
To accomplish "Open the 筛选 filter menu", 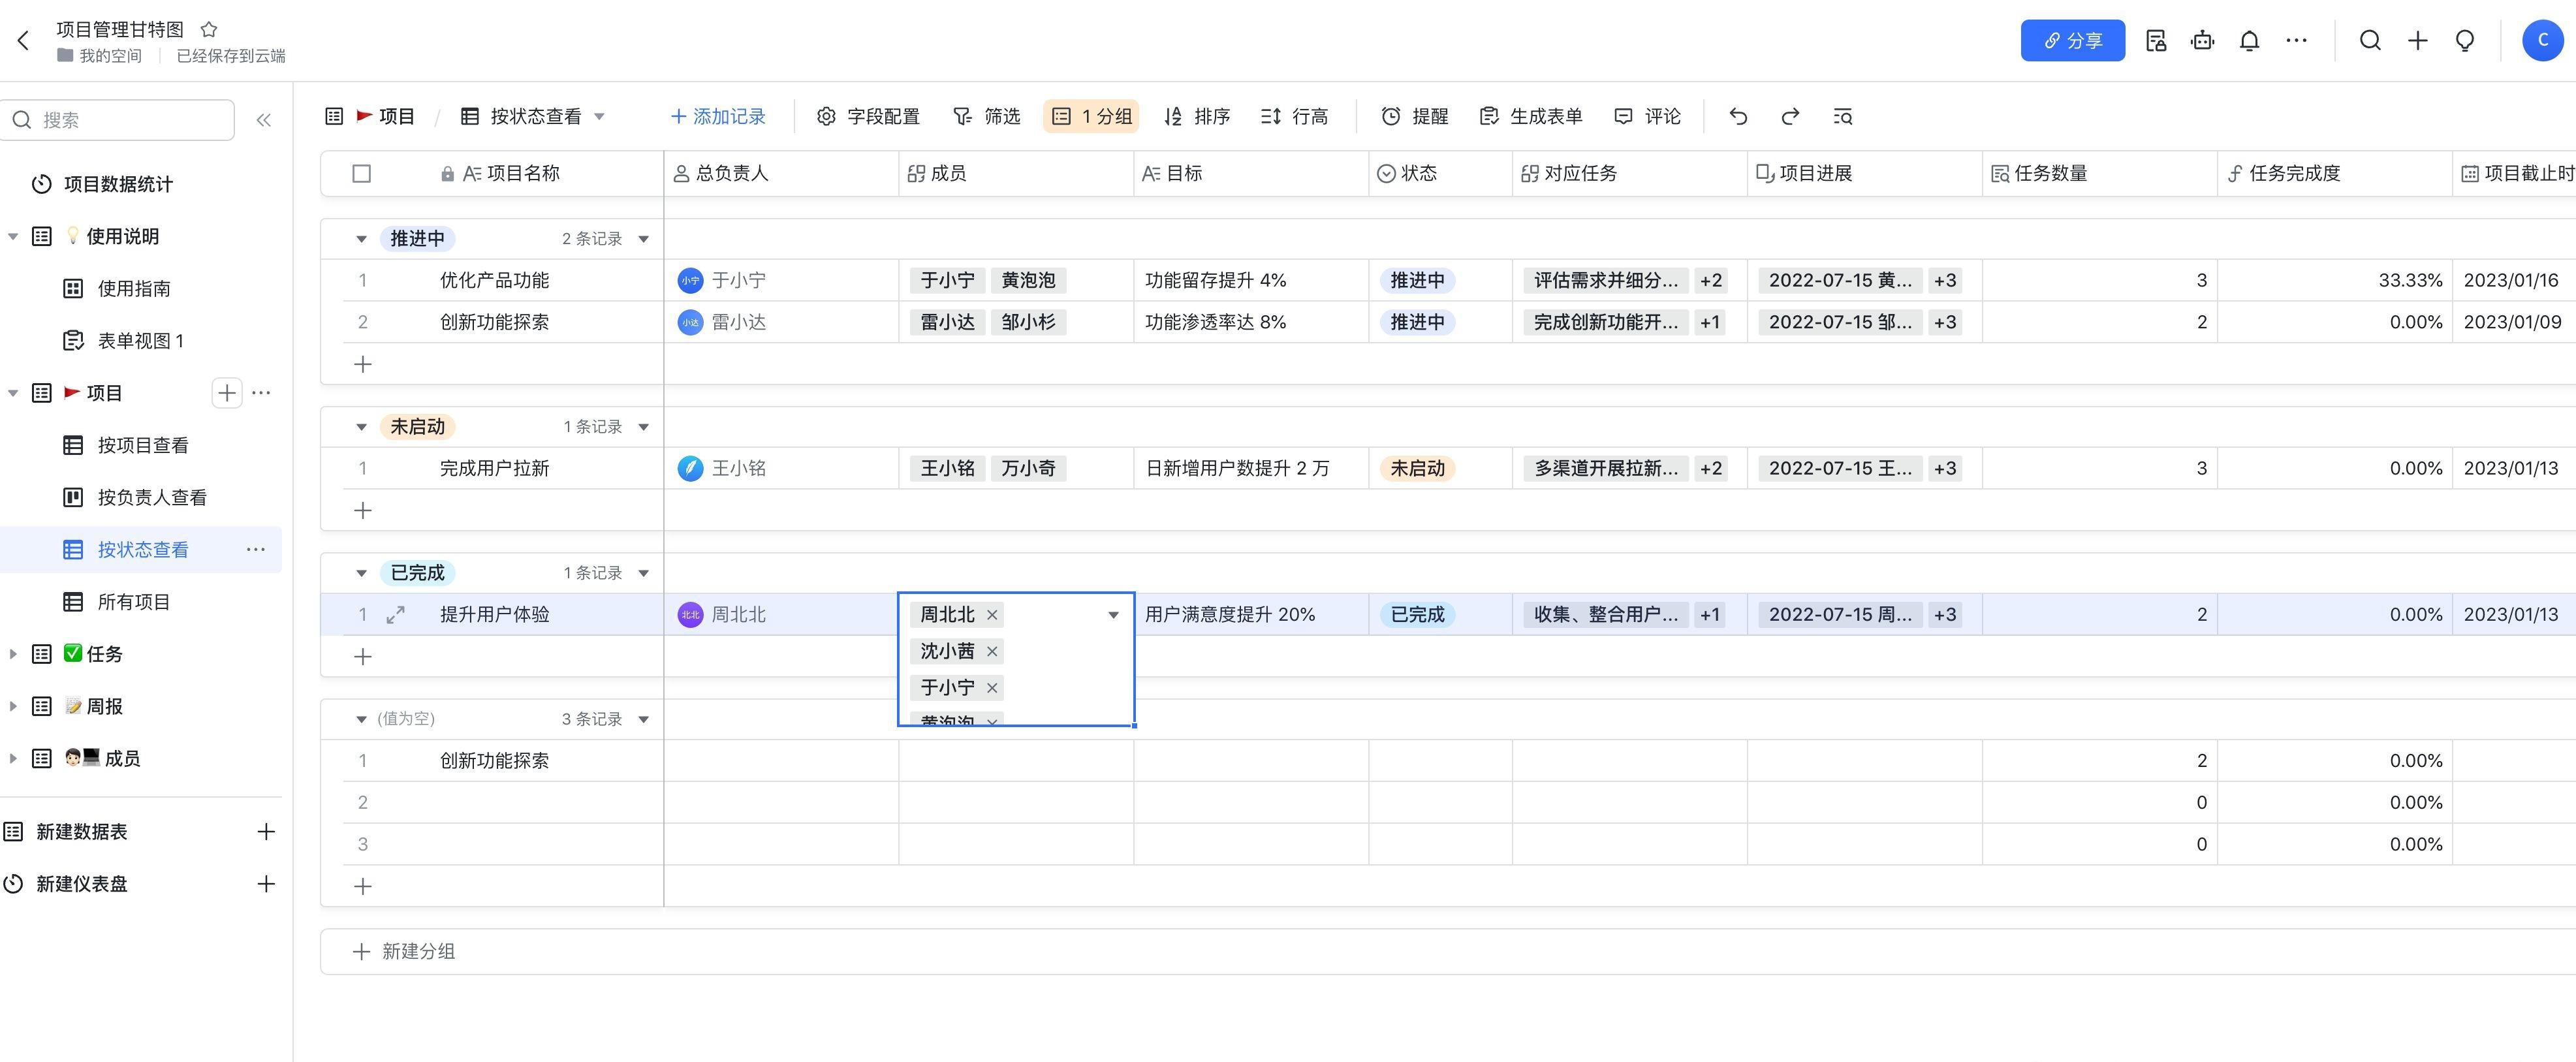I will (x=986, y=117).
